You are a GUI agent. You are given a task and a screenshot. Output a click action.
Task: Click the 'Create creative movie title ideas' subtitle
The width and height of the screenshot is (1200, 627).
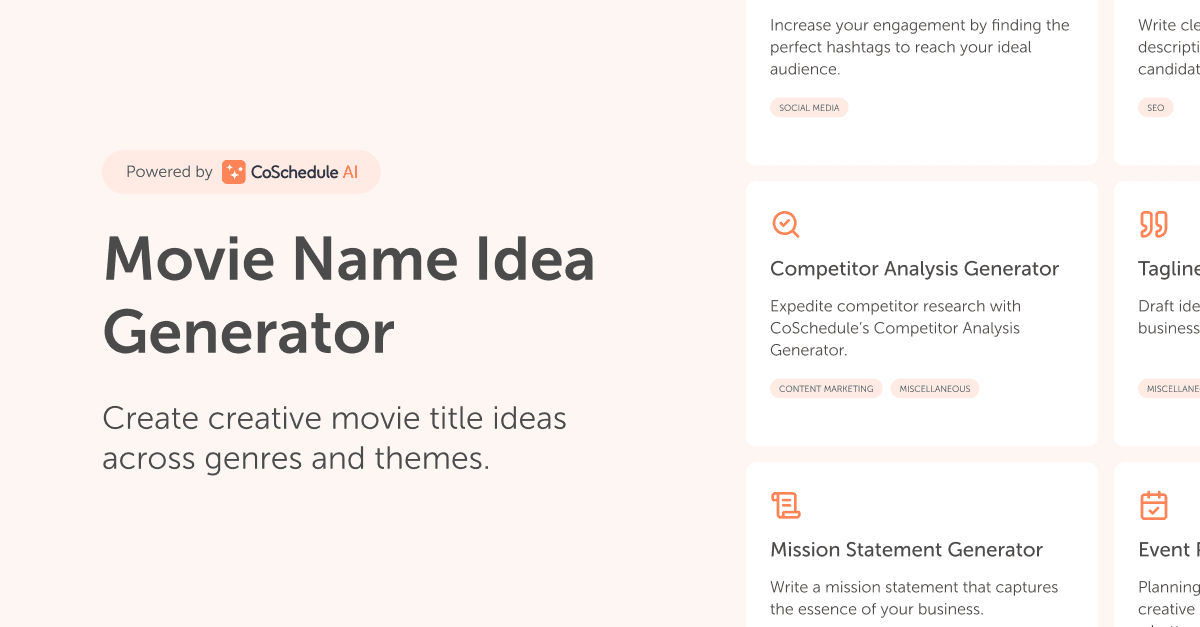334,438
